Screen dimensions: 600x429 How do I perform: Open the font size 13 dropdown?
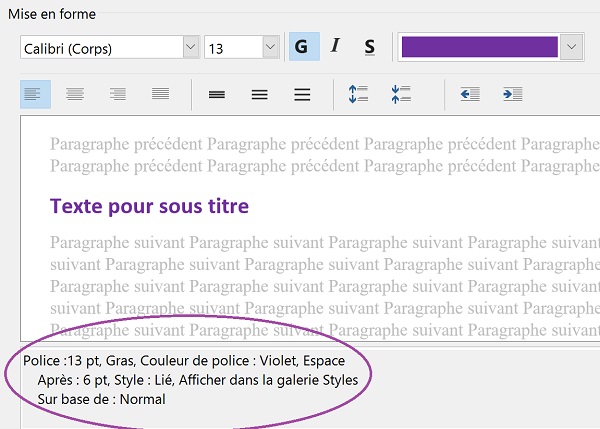271,47
